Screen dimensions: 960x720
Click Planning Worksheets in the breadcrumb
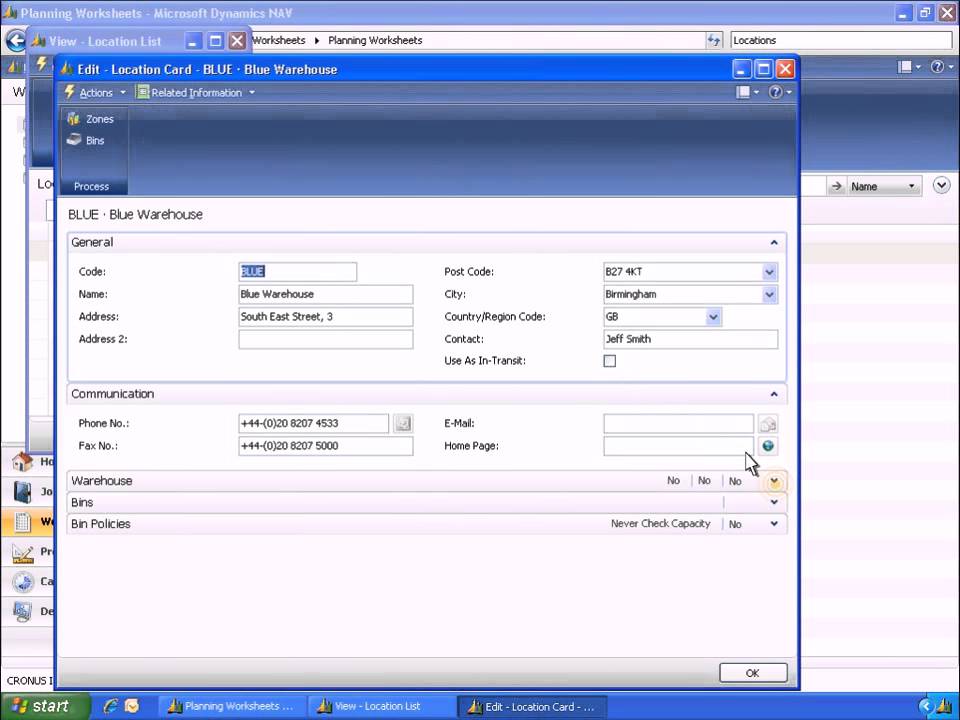(x=375, y=40)
